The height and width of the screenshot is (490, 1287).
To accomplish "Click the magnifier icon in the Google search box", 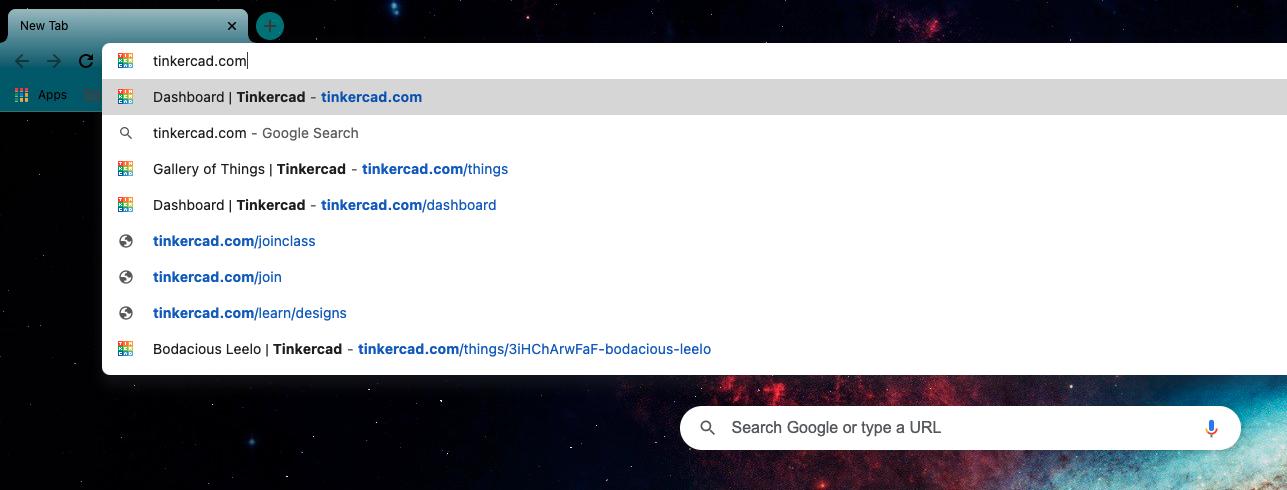I will pos(707,428).
